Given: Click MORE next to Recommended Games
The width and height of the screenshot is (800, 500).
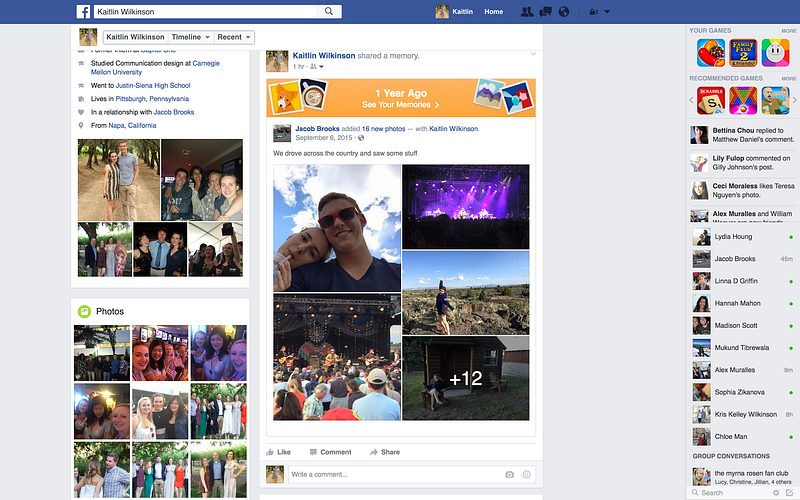Looking at the screenshot, I should (x=789, y=79).
